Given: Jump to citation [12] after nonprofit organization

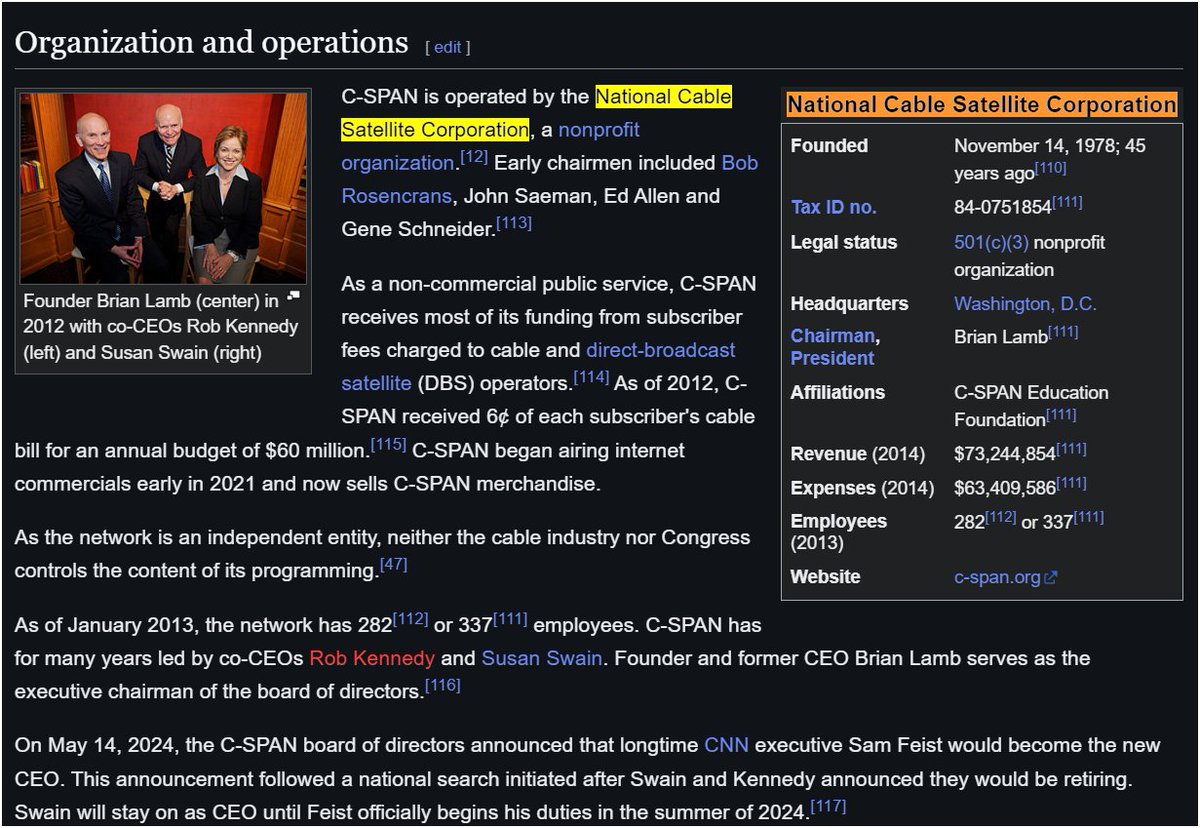Looking at the screenshot, I should (473, 157).
